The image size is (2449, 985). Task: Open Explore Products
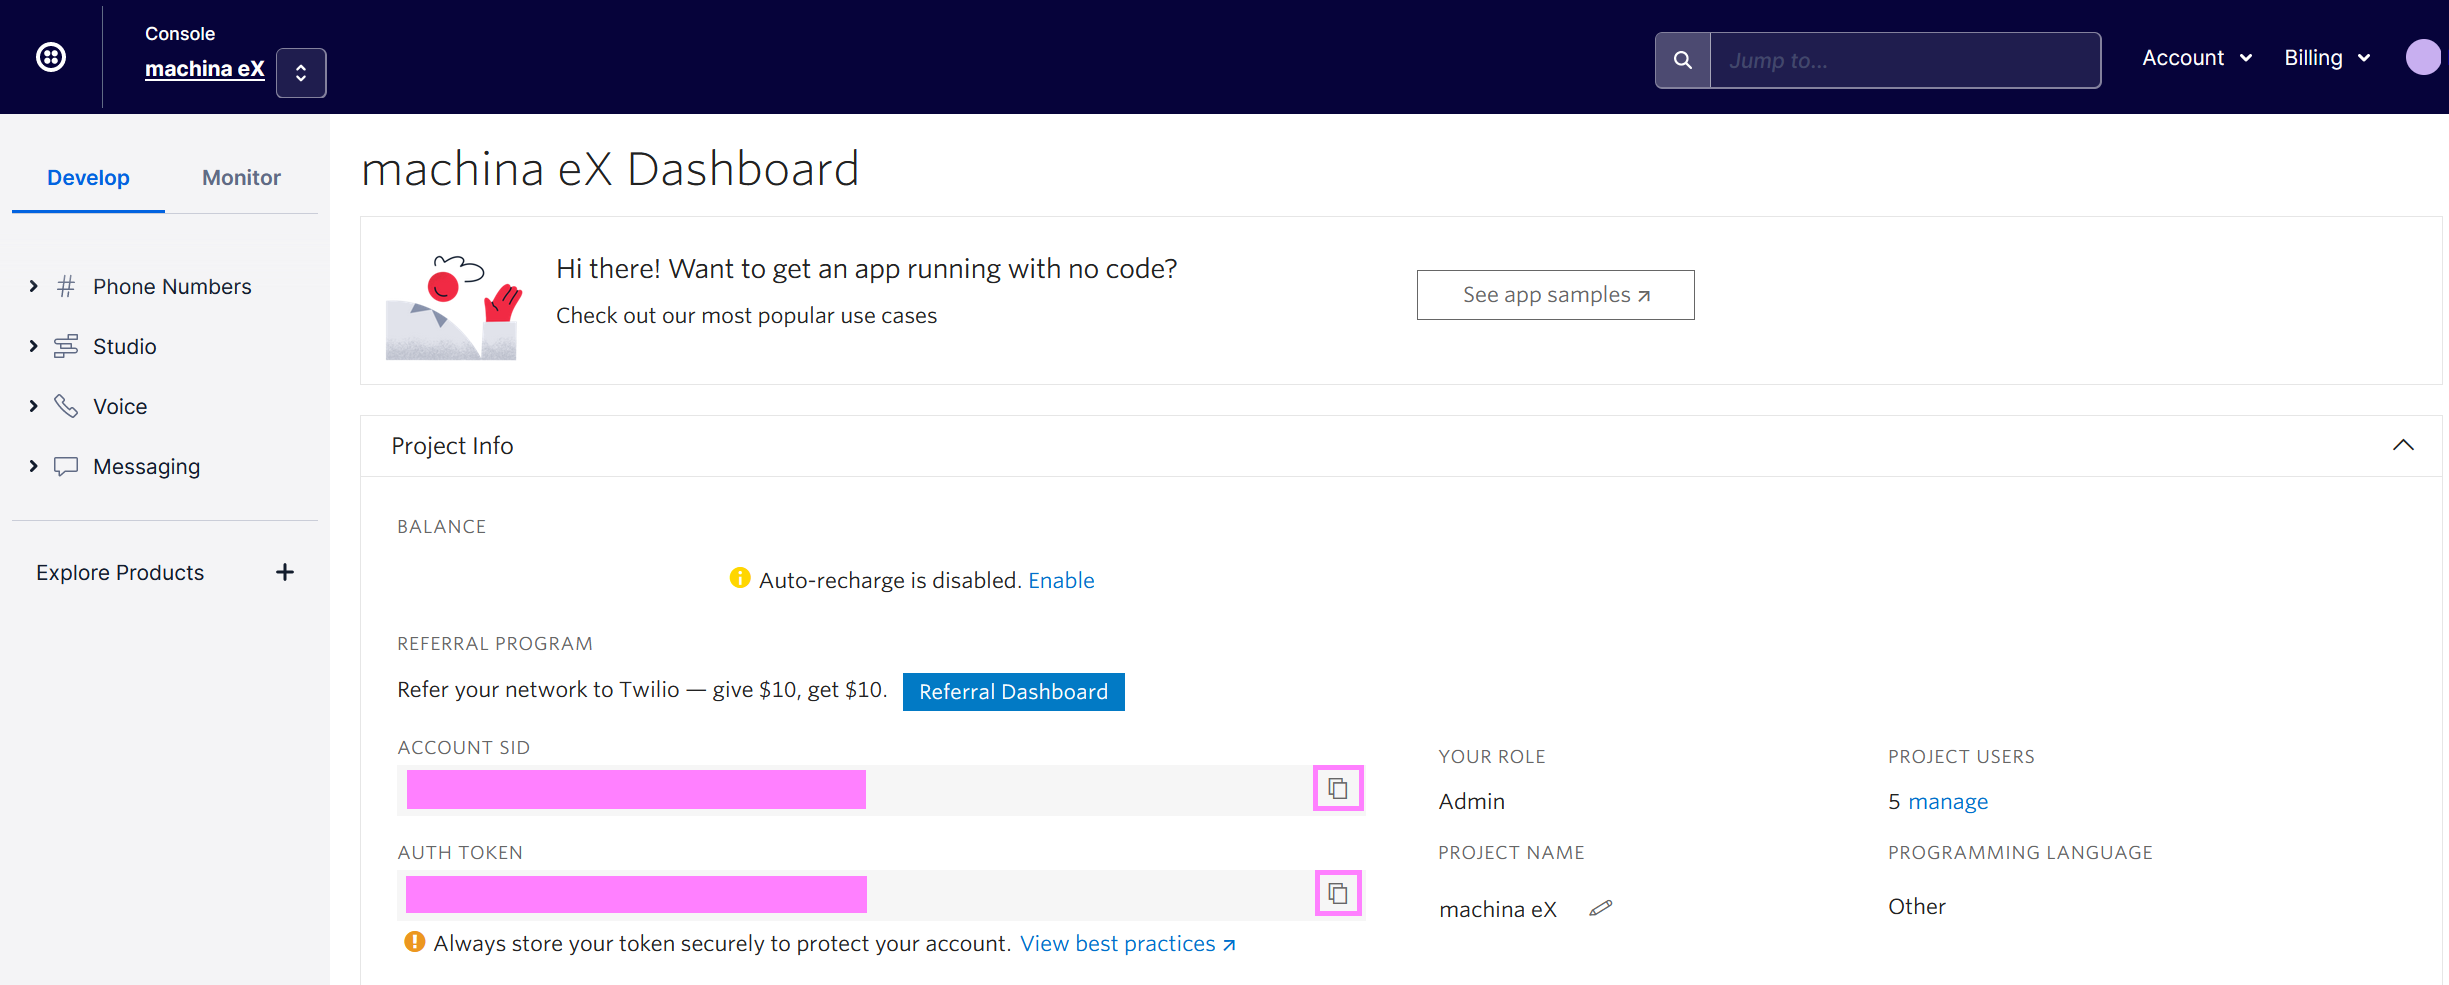[x=120, y=573]
